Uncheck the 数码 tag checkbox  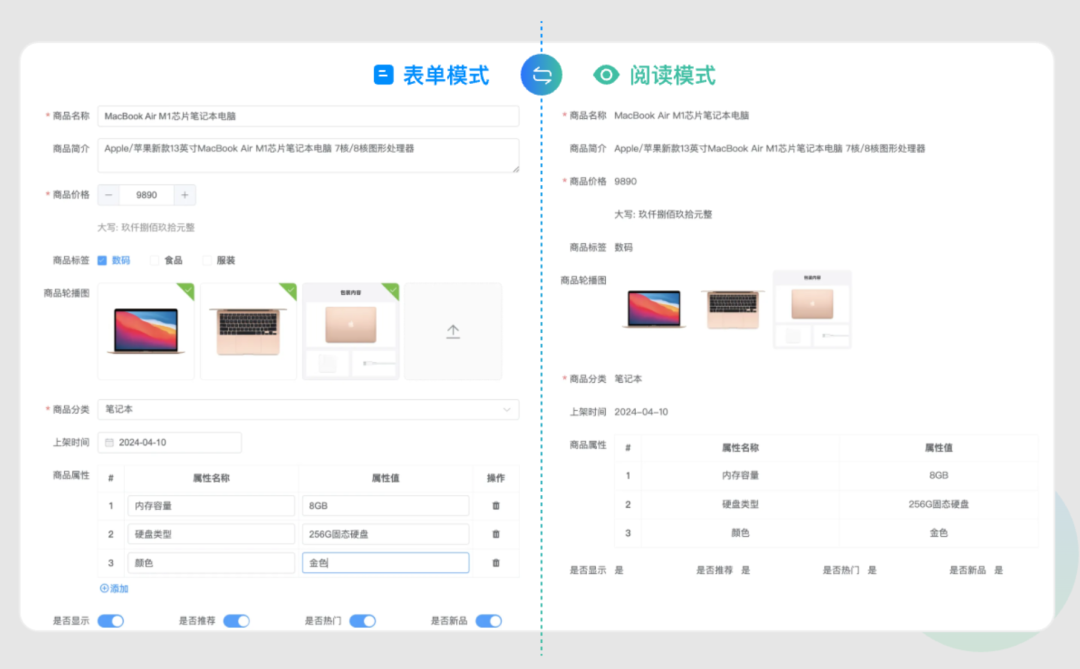(102, 260)
